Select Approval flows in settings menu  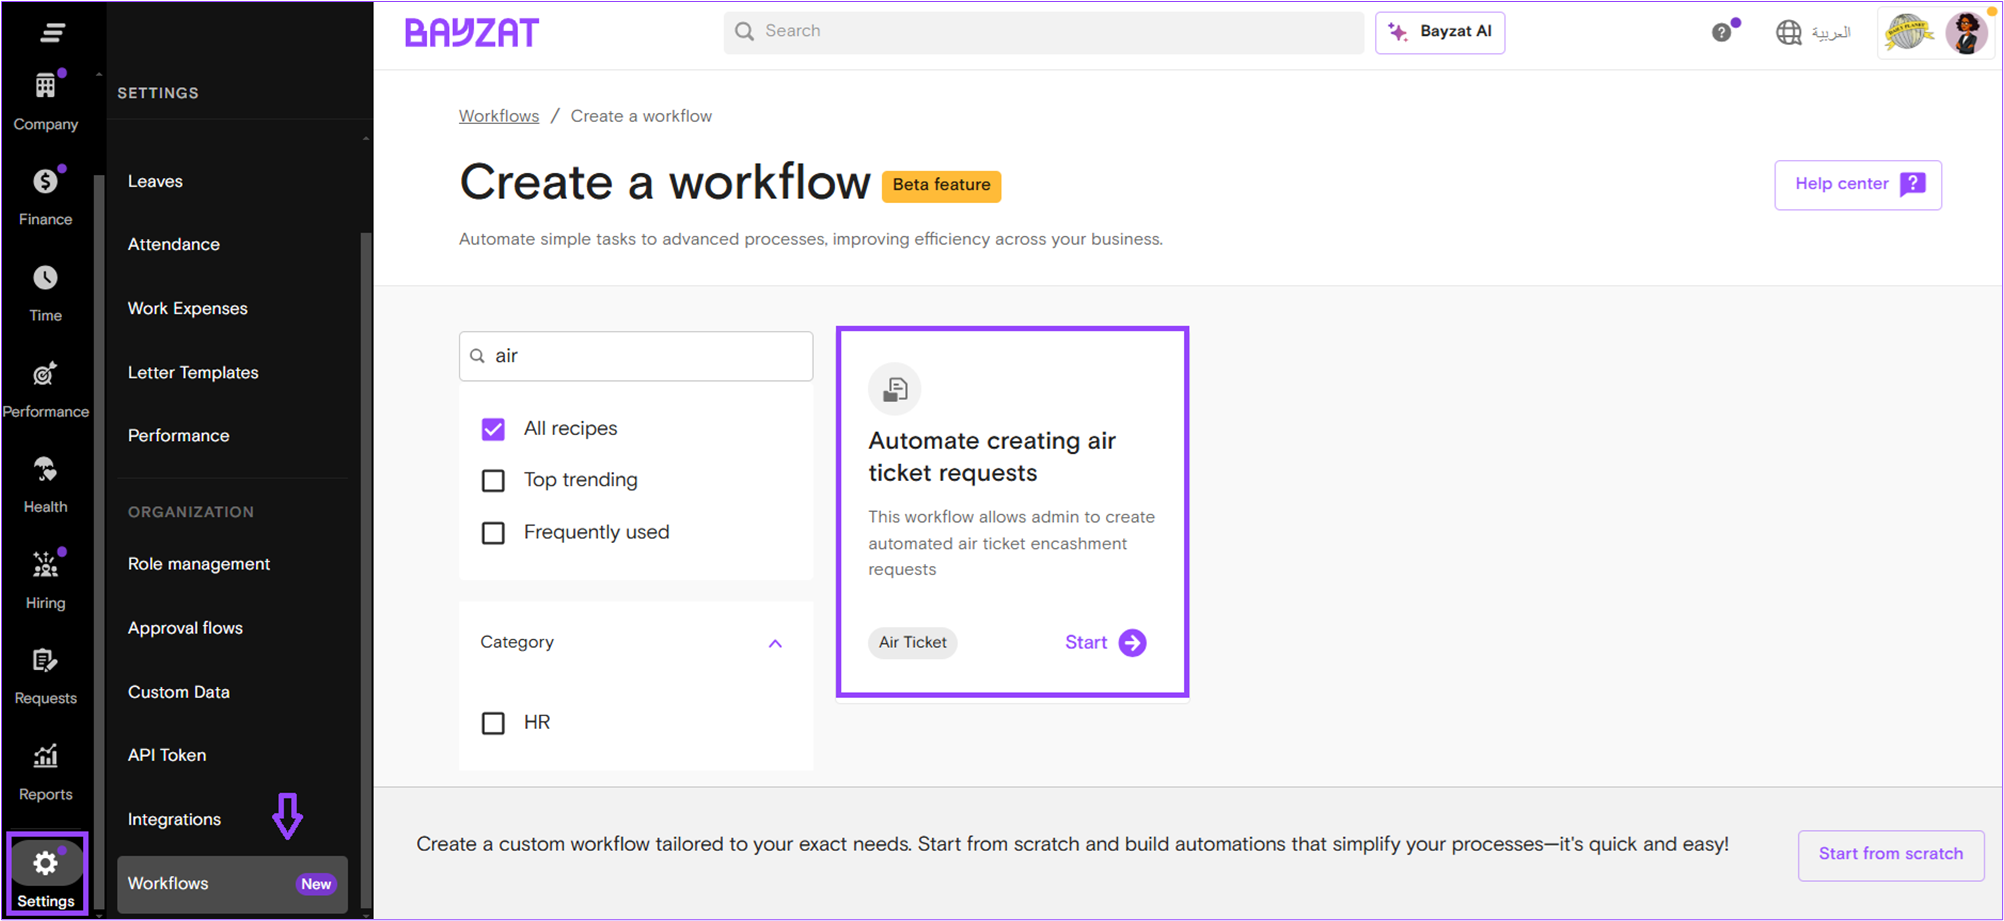tap(185, 628)
